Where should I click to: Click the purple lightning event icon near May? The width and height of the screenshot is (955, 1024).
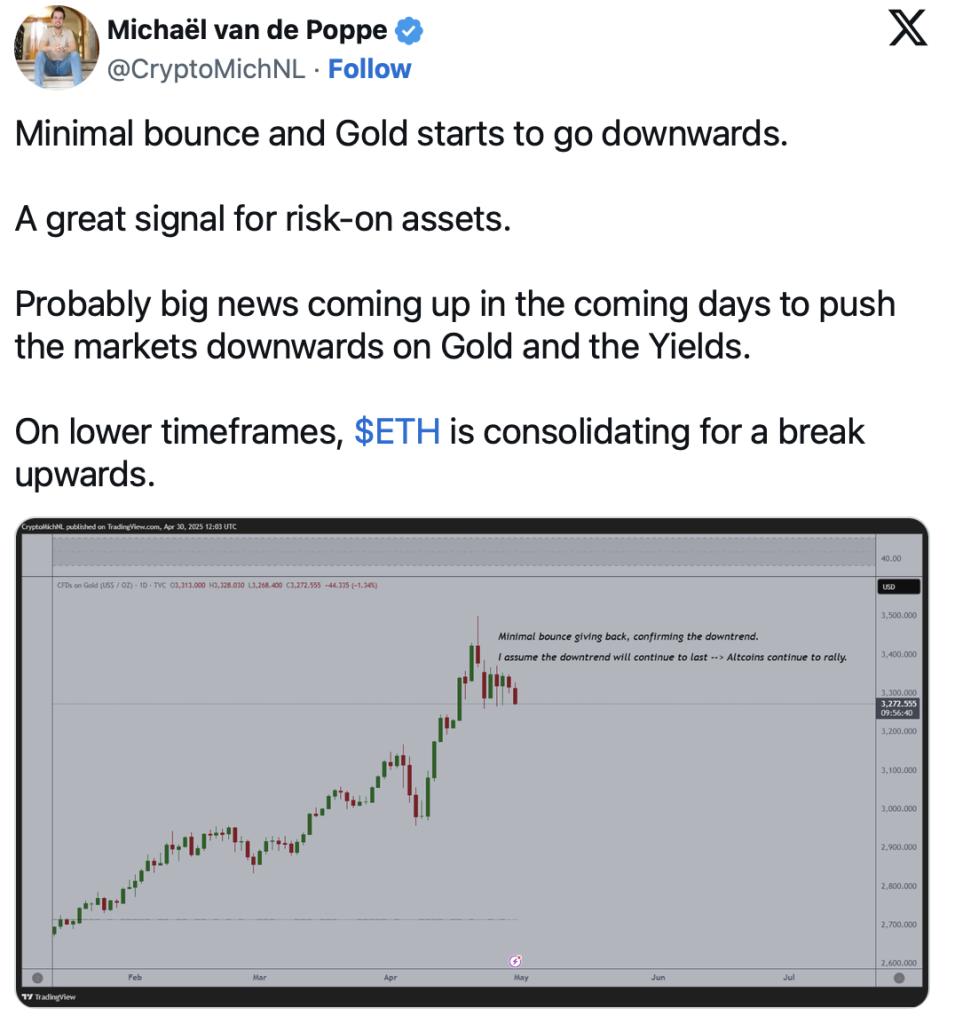515,961
